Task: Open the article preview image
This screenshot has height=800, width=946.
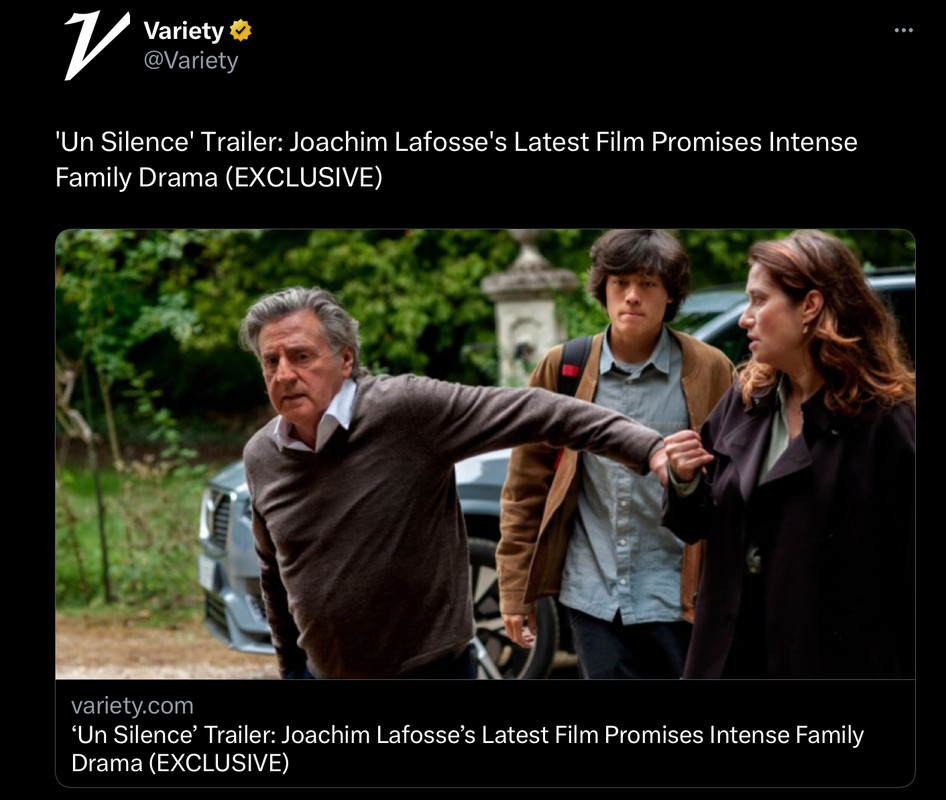Action: point(485,454)
